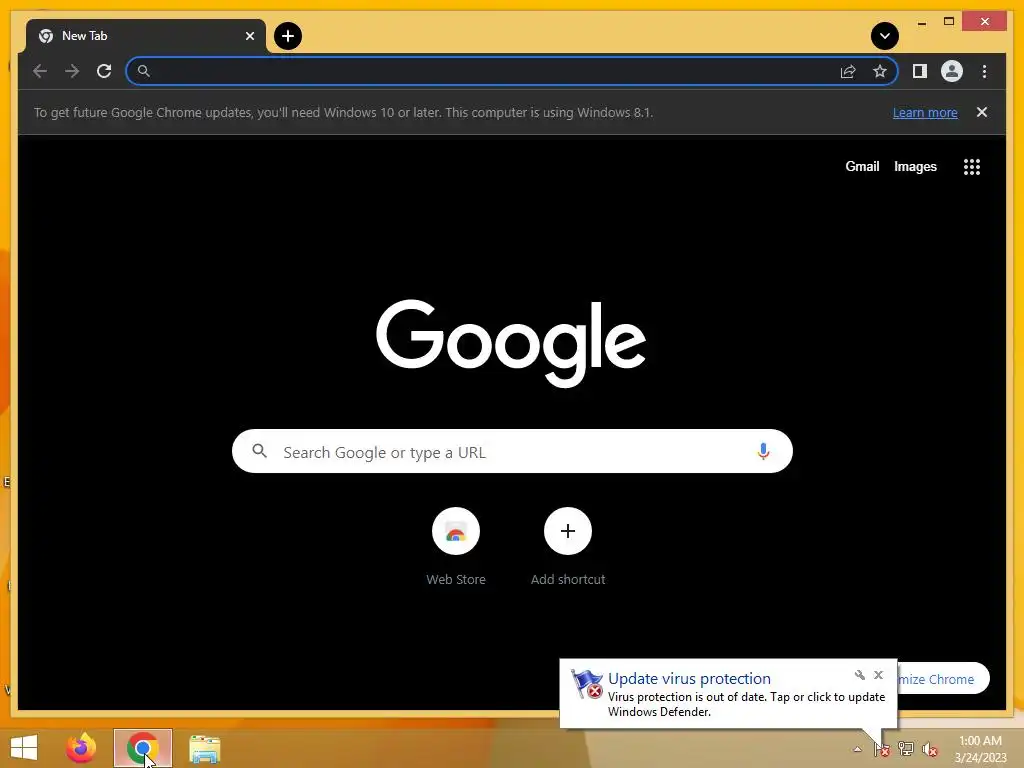Start voice search with microphone icon
Image resolution: width=1024 pixels, height=768 pixels.
click(x=763, y=451)
